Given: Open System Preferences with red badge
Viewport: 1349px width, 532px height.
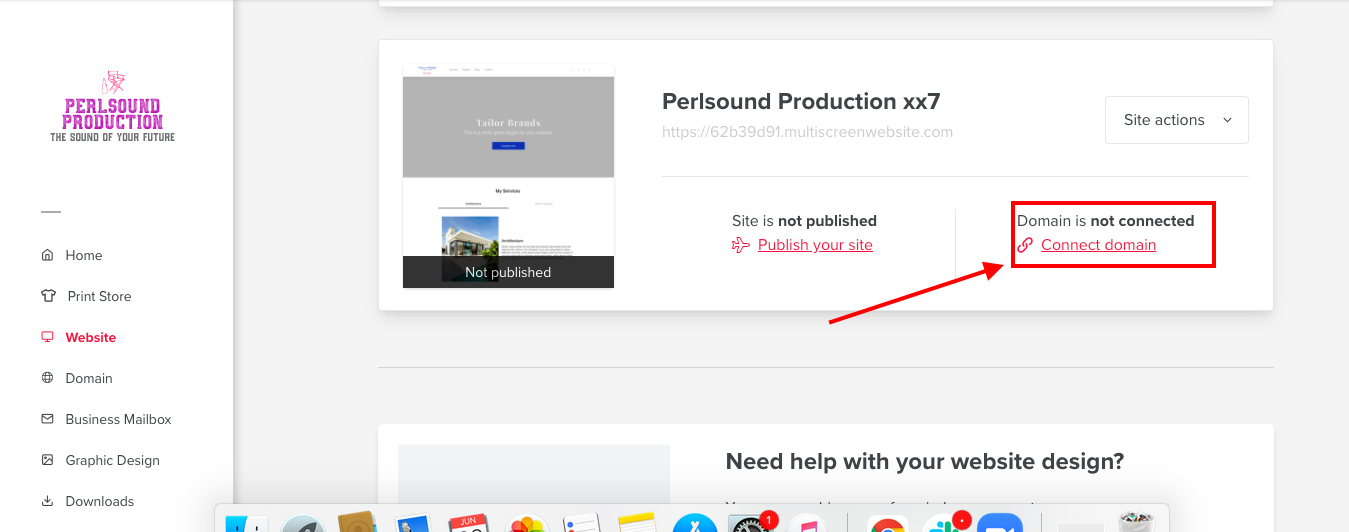Looking at the screenshot, I should coord(749,524).
